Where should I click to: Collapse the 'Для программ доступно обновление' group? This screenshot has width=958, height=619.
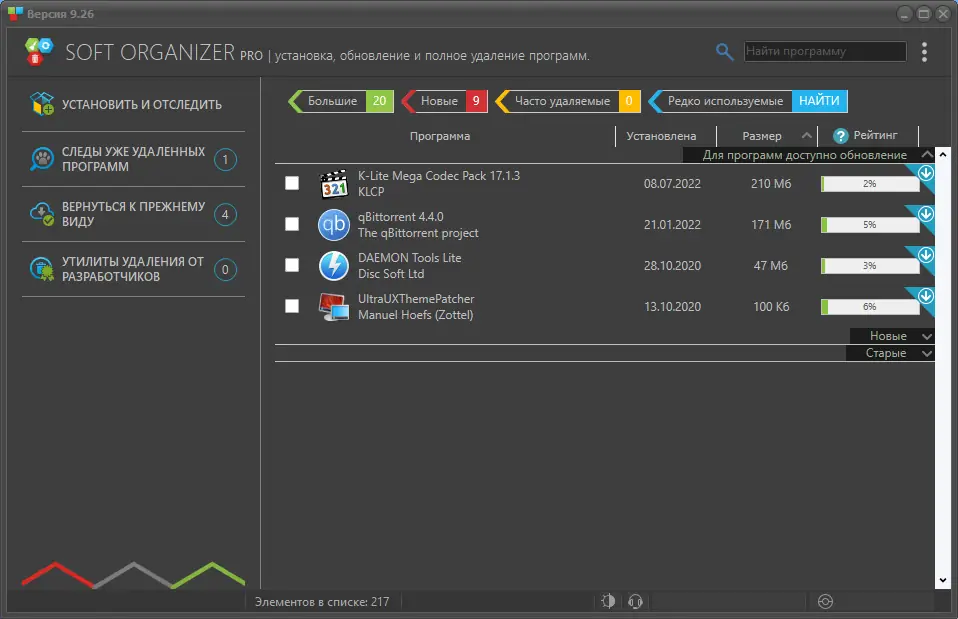click(927, 155)
